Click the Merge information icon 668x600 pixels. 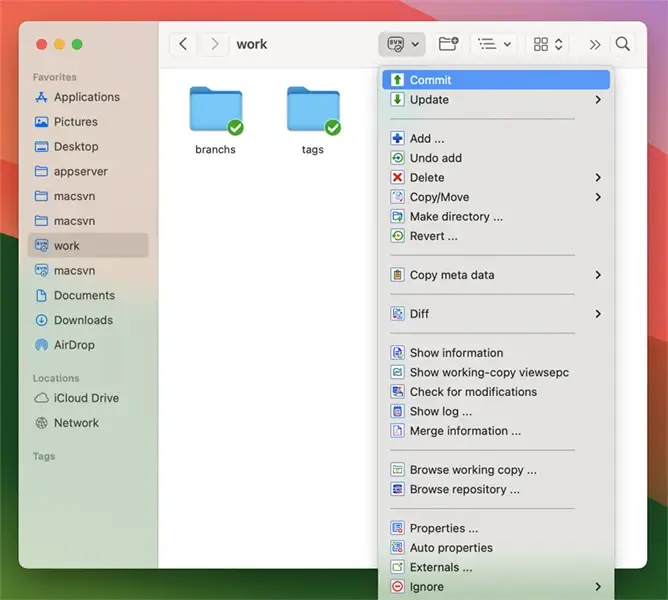click(x=397, y=431)
